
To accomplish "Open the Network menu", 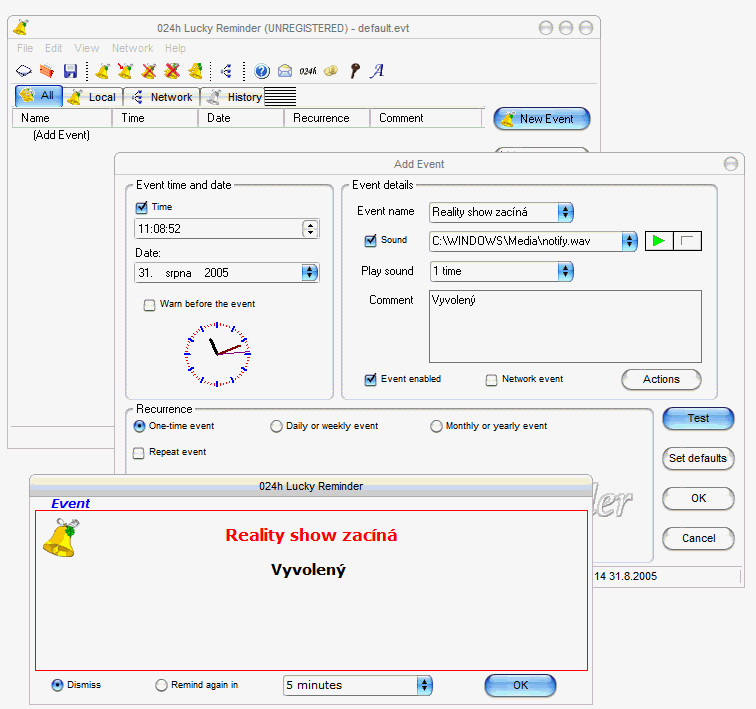I will tap(133, 48).
